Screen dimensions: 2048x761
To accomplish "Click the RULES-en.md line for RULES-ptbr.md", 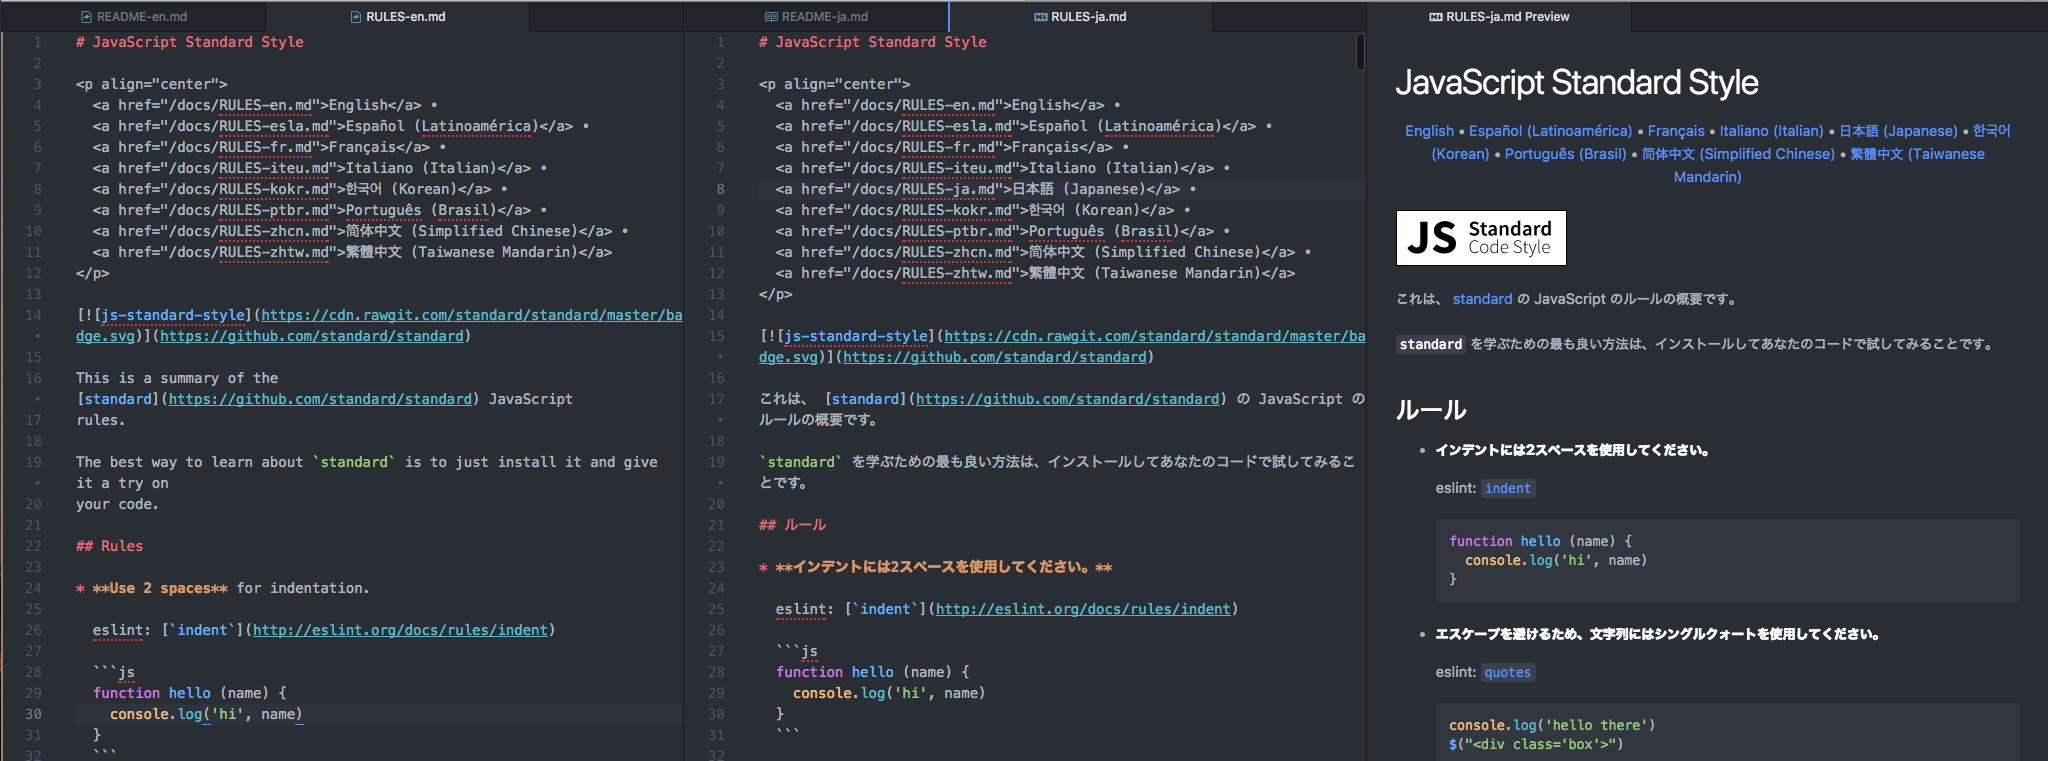I will point(320,210).
